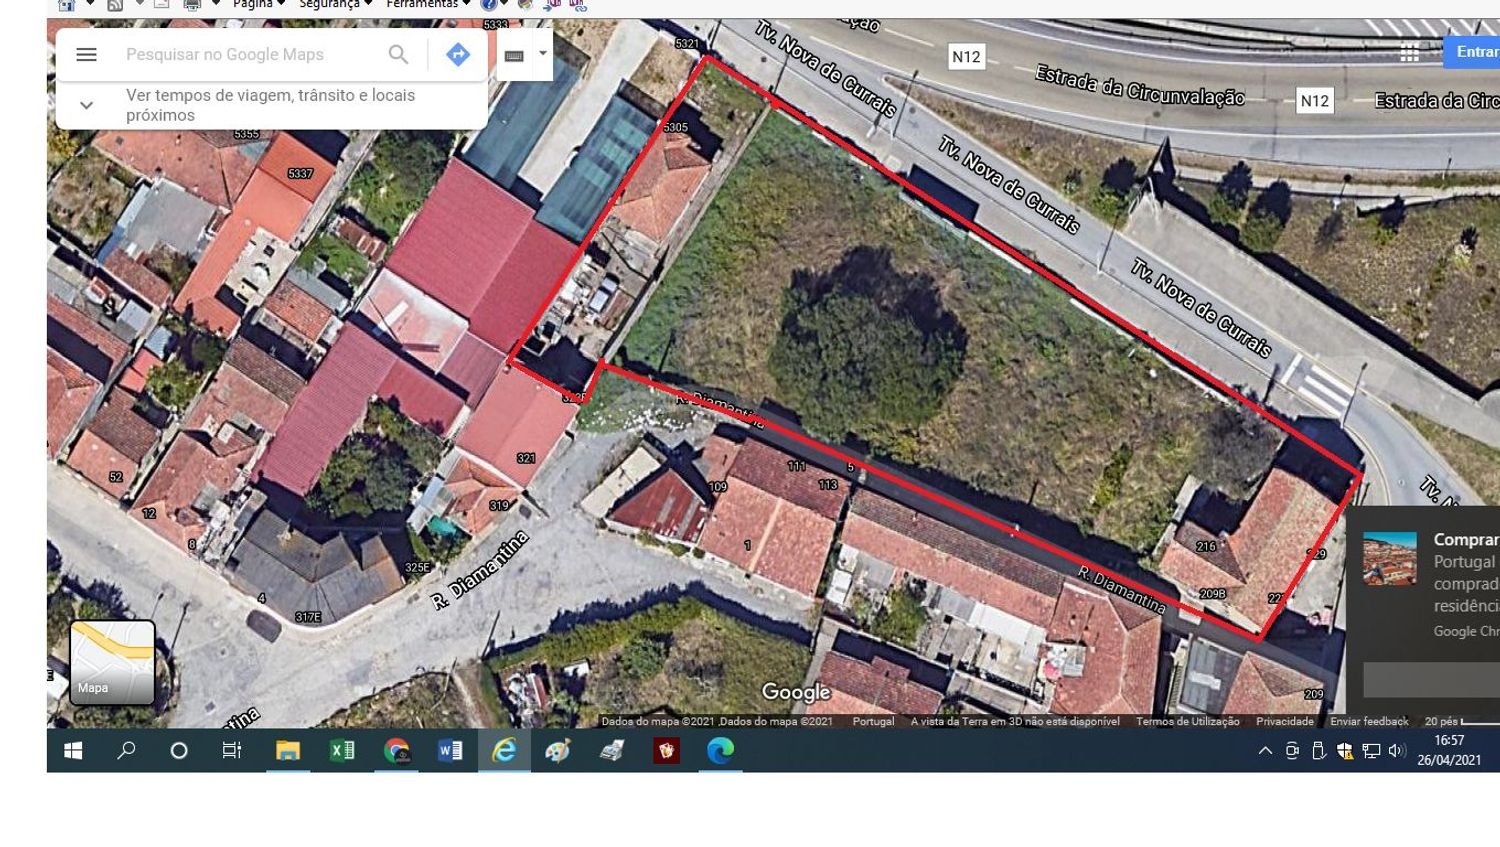Select the on-screen keyboard input icon

click(x=513, y=53)
